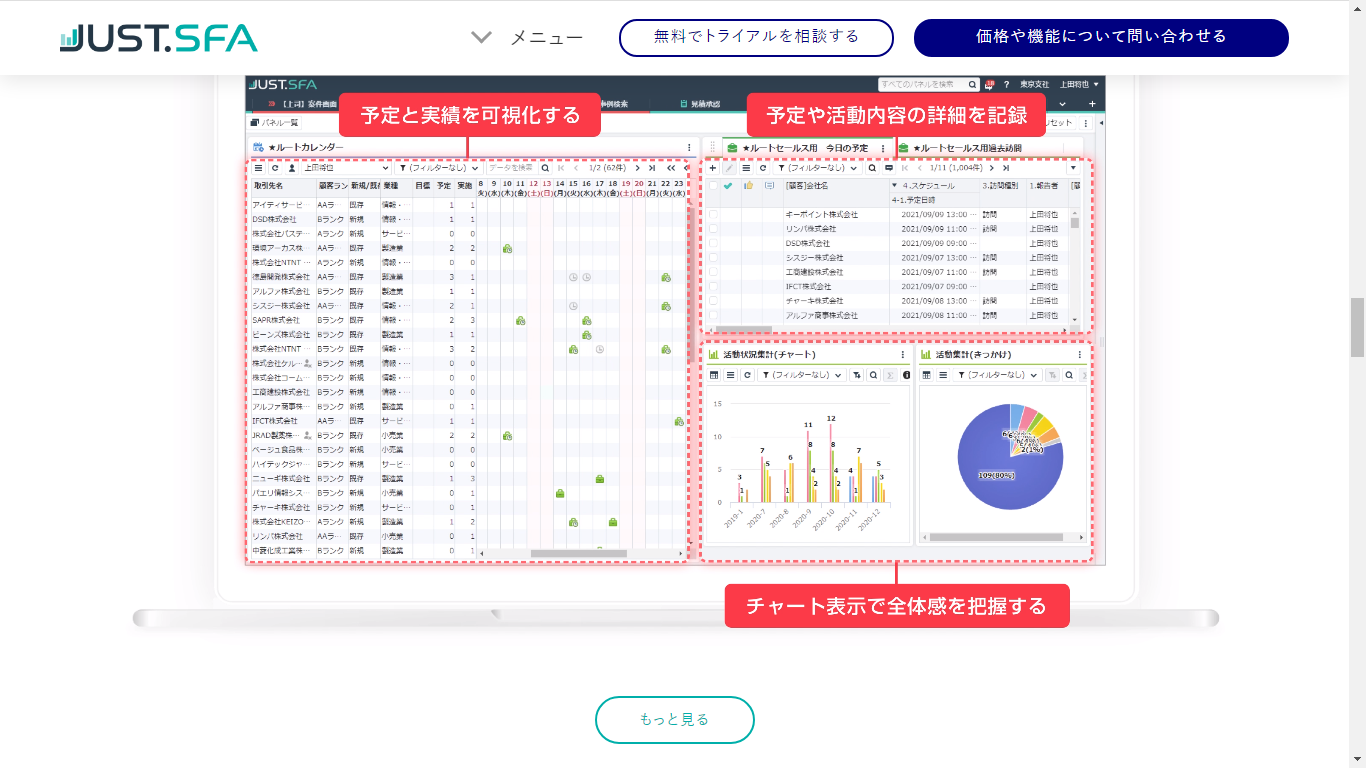Click the comment icon in 今日の予定 toolbar

click(889, 168)
